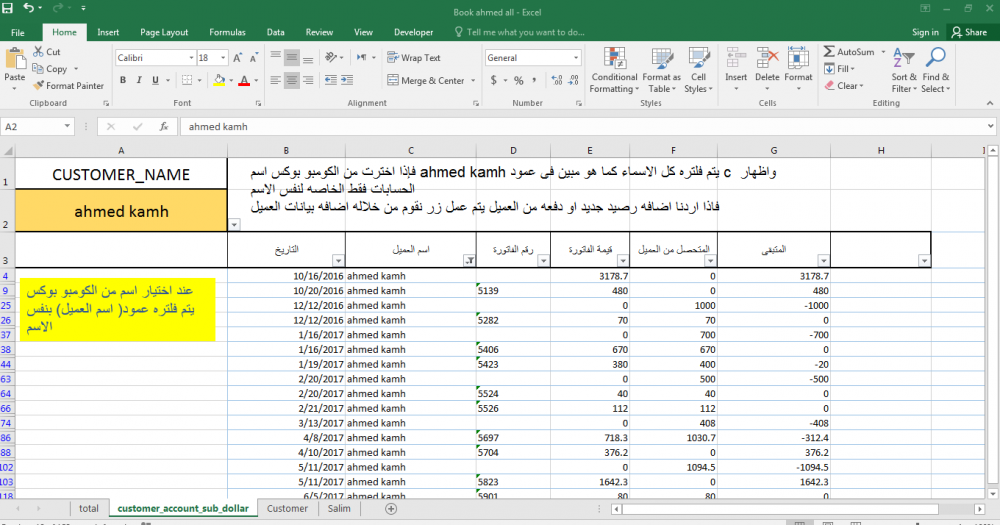Screen dimensions: 1000x525
Task: Toggle Bold formatting
Action: tap(122, 80)
